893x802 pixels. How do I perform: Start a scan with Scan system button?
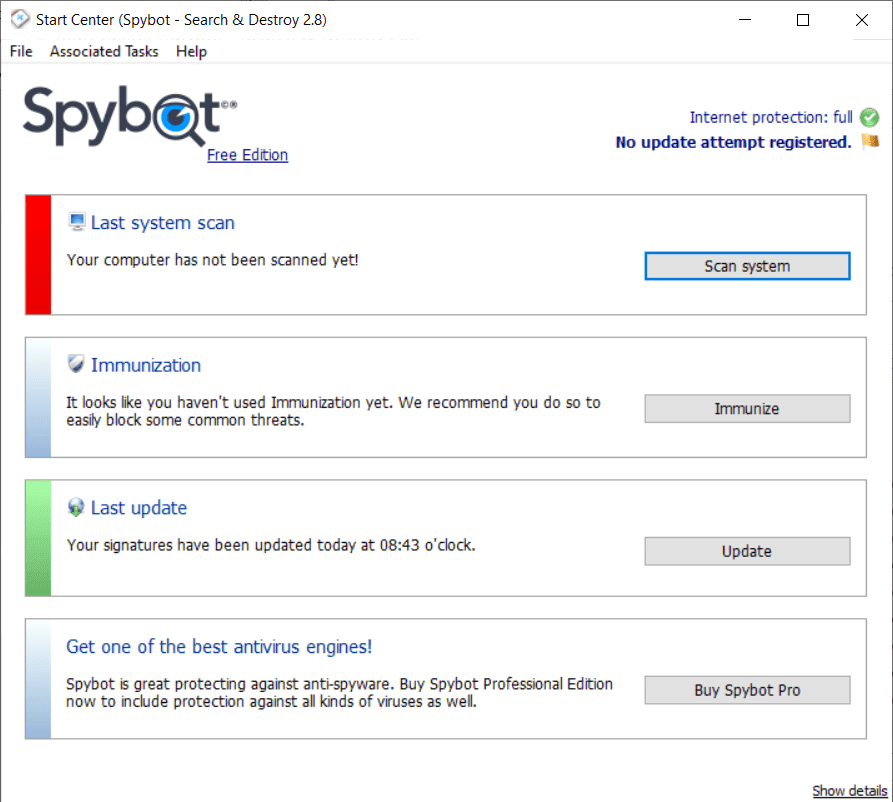pos(747,266)
